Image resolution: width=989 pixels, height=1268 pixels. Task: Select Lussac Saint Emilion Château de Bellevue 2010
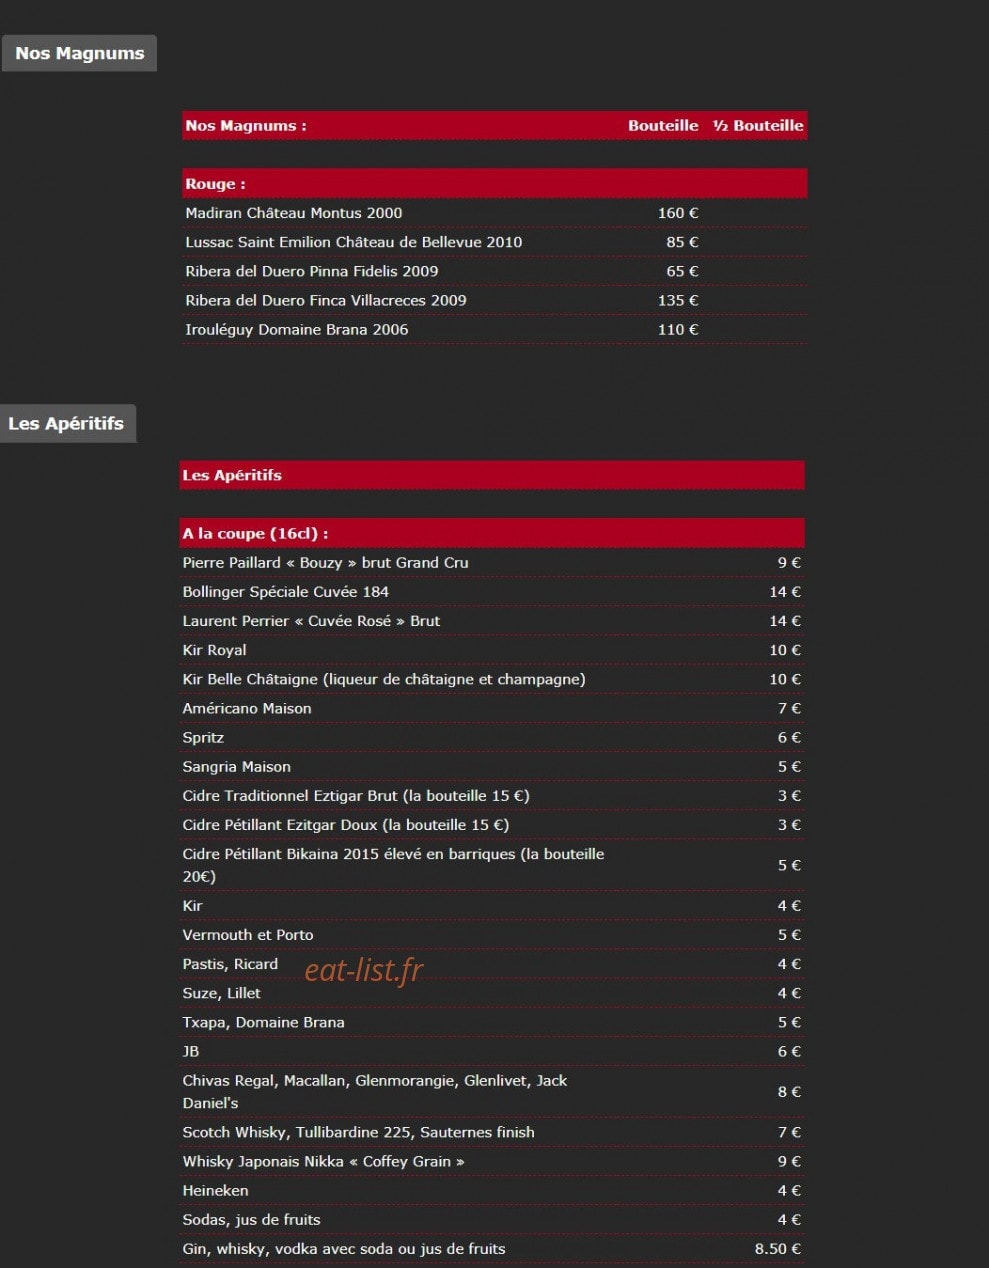tap(353, 242)
